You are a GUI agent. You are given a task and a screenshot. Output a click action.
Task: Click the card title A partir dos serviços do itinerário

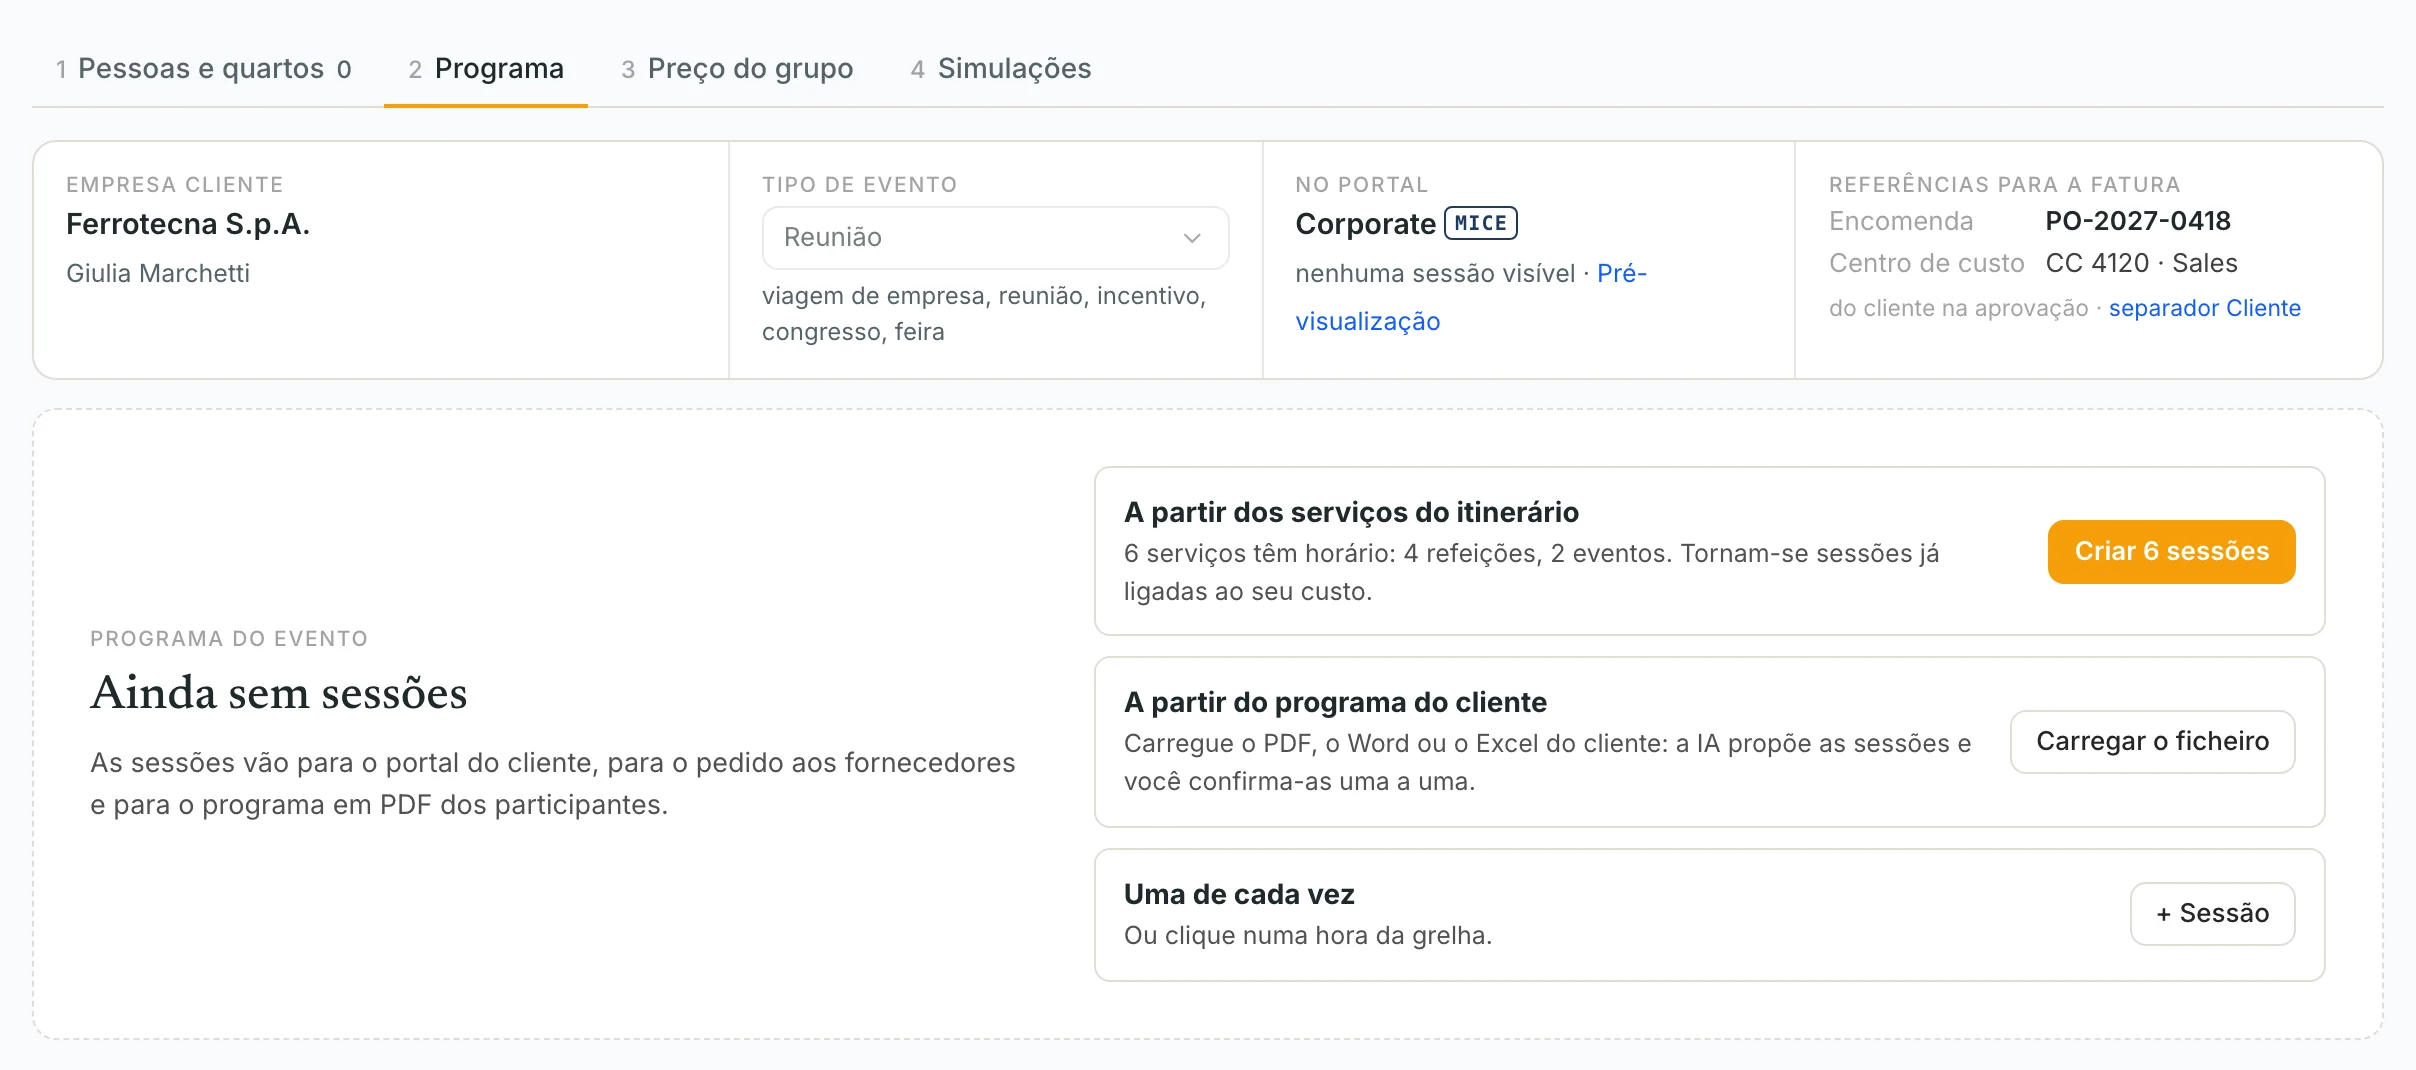click(1351, 512)
